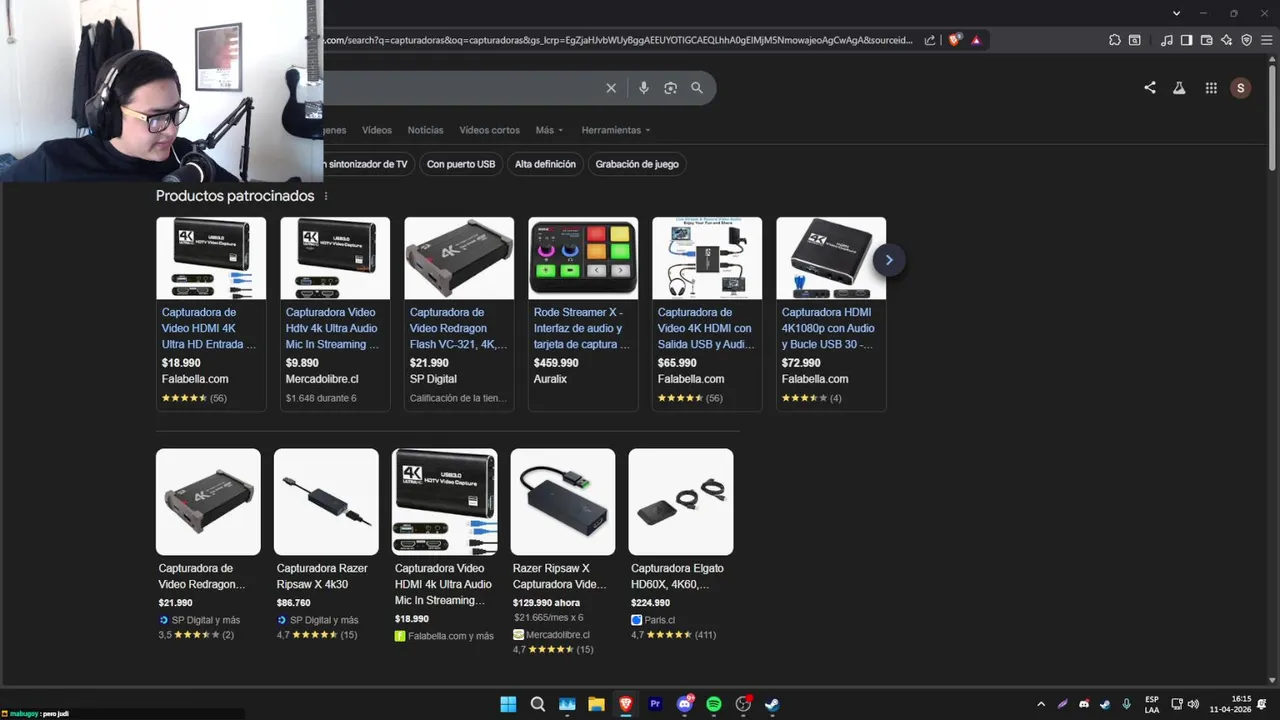Open Razer Ripsaw X Capturadora Mercadolibre listing
The width and height of the screenshot is (1280, 720).
coord(560,576)
